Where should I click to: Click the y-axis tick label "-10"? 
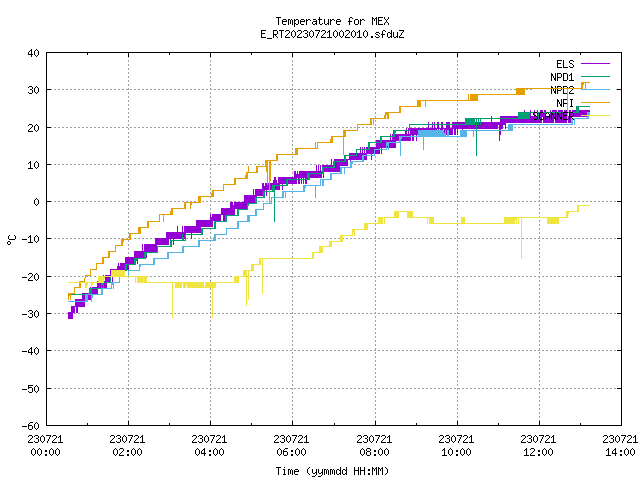click(31, 239)
